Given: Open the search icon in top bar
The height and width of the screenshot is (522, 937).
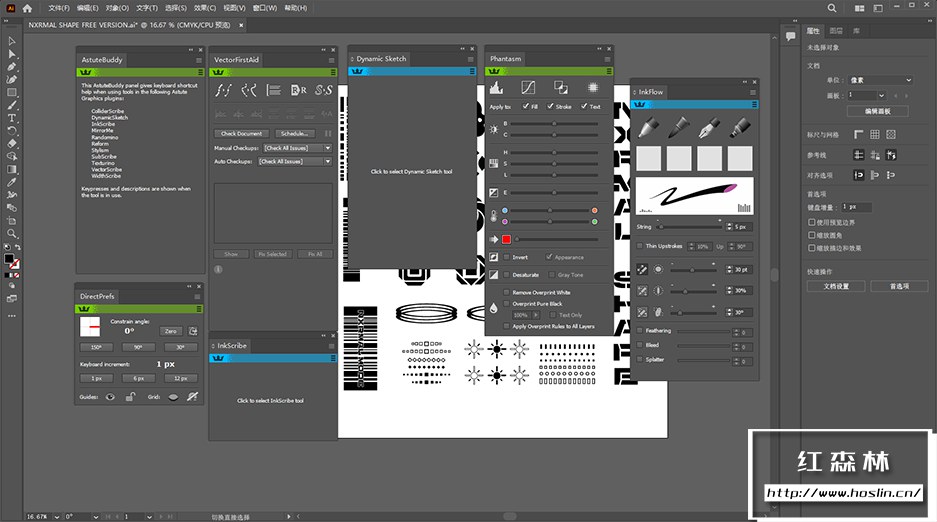Looking at the screenshot, I should pos(832,8).
